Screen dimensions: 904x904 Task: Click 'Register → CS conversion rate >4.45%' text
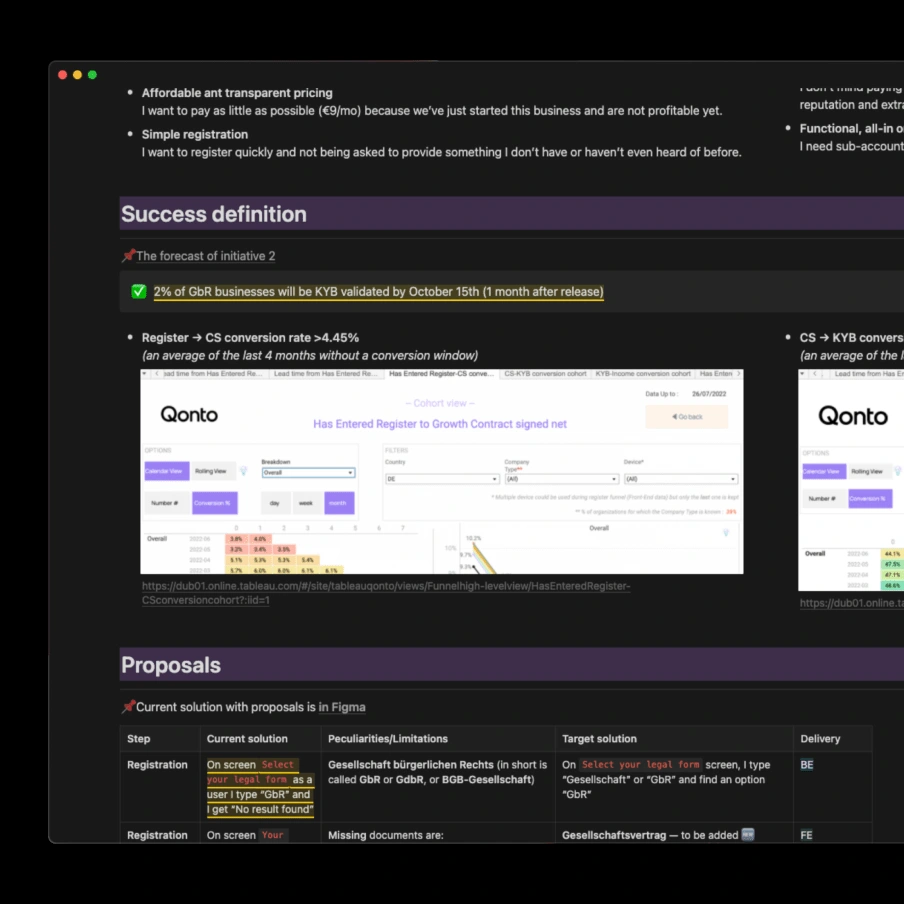point(250,338)
